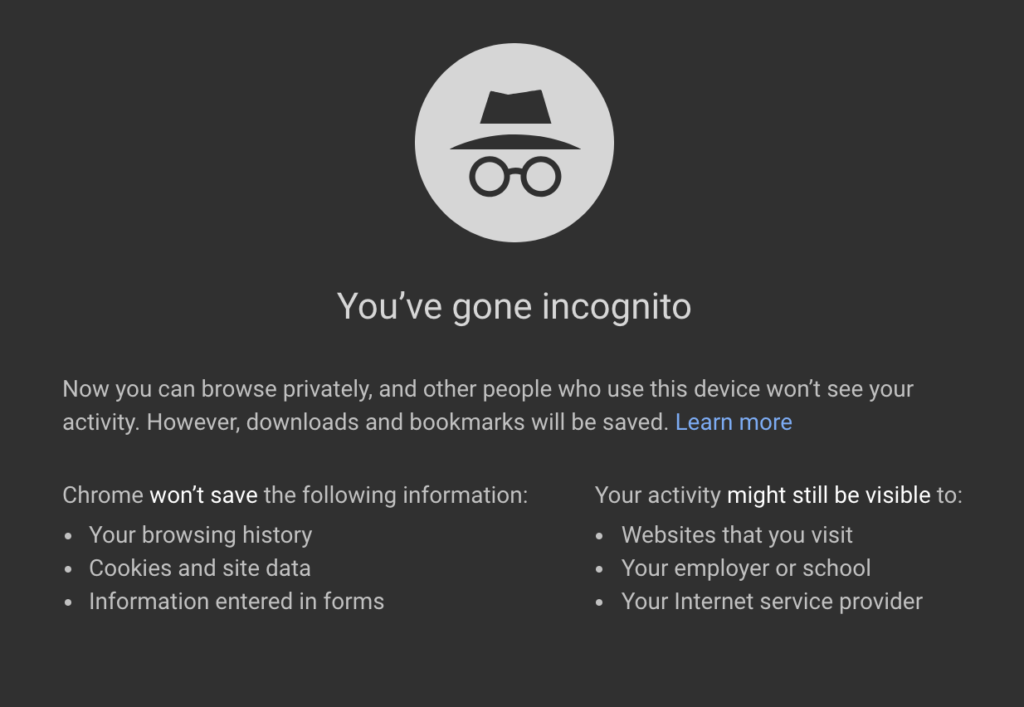Screen dimensions: 1024x707
Task: Click the glasses in the incognito logo
Action: tap(514, 176)
